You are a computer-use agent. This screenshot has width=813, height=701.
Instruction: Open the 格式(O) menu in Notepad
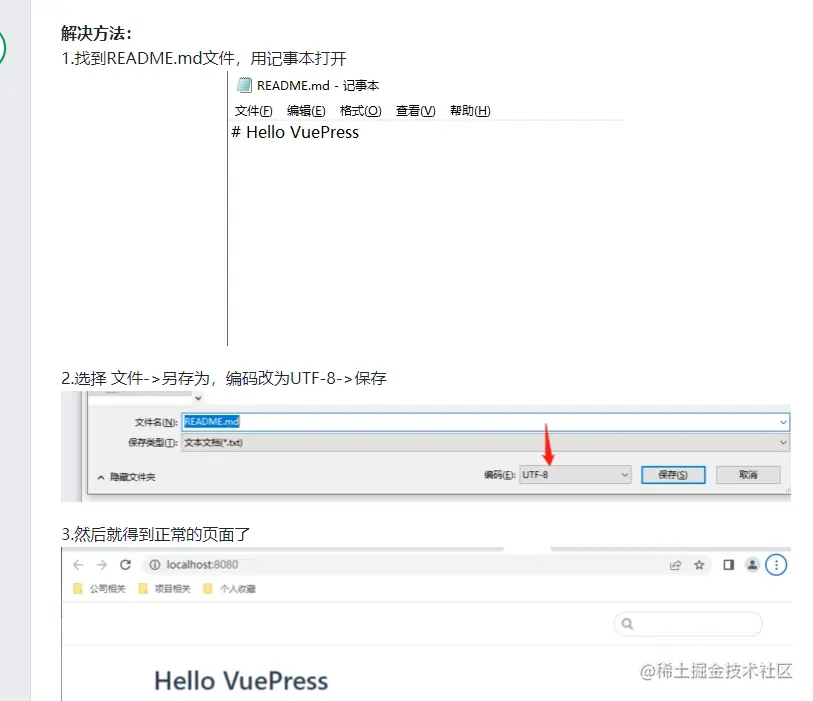point(360,111)
